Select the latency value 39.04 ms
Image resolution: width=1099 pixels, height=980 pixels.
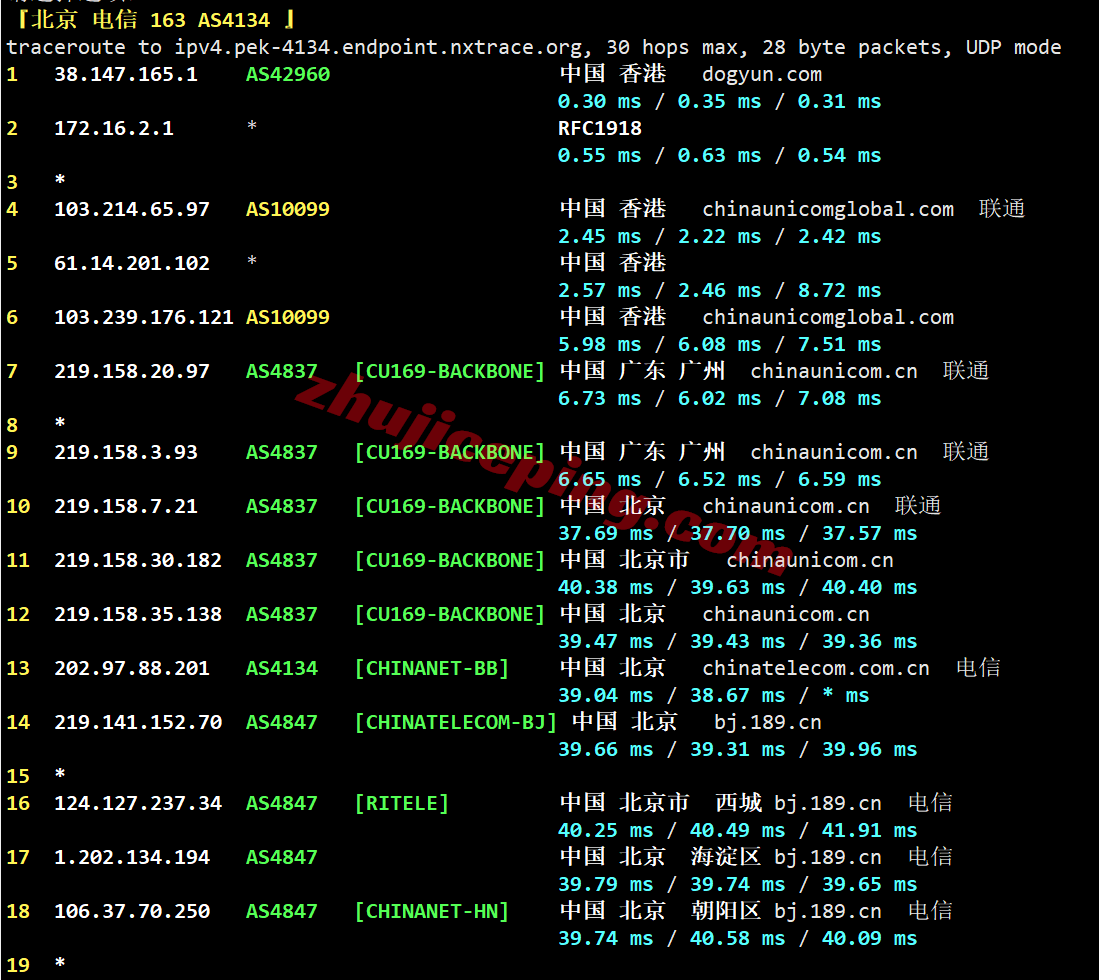(606, 695)
